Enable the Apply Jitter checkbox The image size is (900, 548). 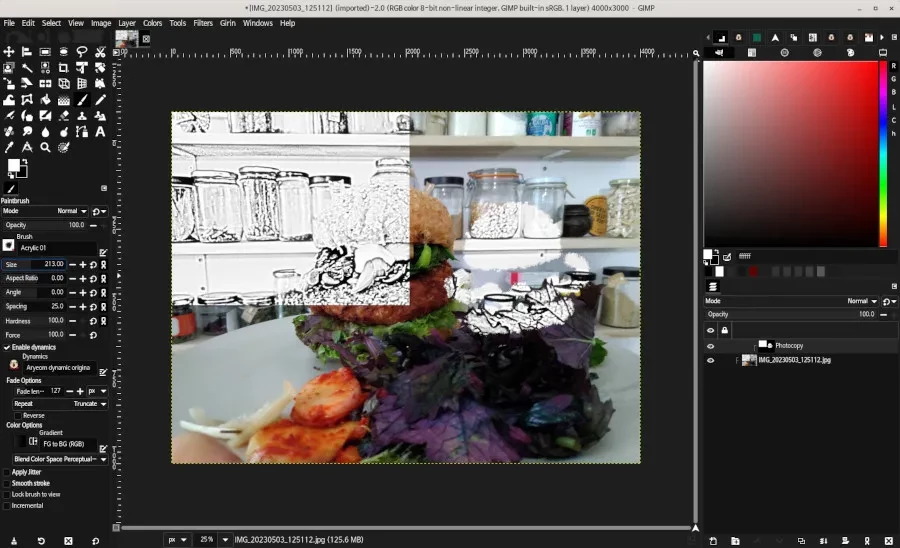(7, 472)
